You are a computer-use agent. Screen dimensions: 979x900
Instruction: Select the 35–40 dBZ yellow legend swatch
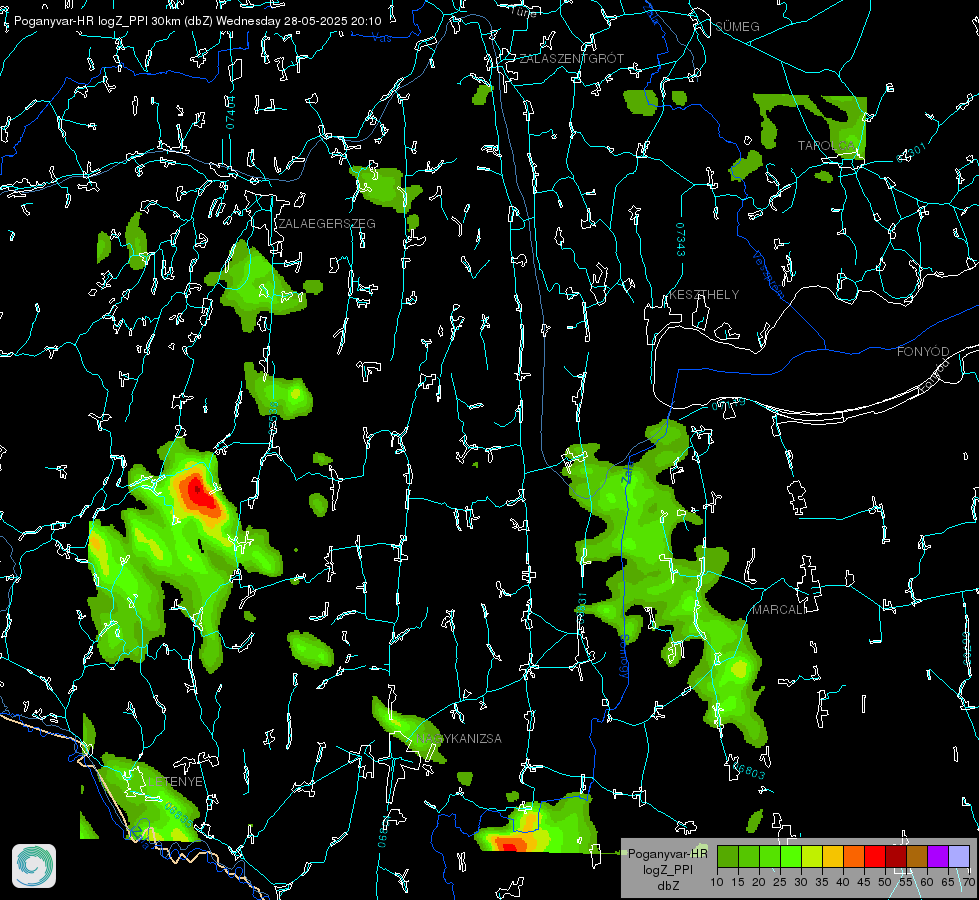(x=833, y=856)
